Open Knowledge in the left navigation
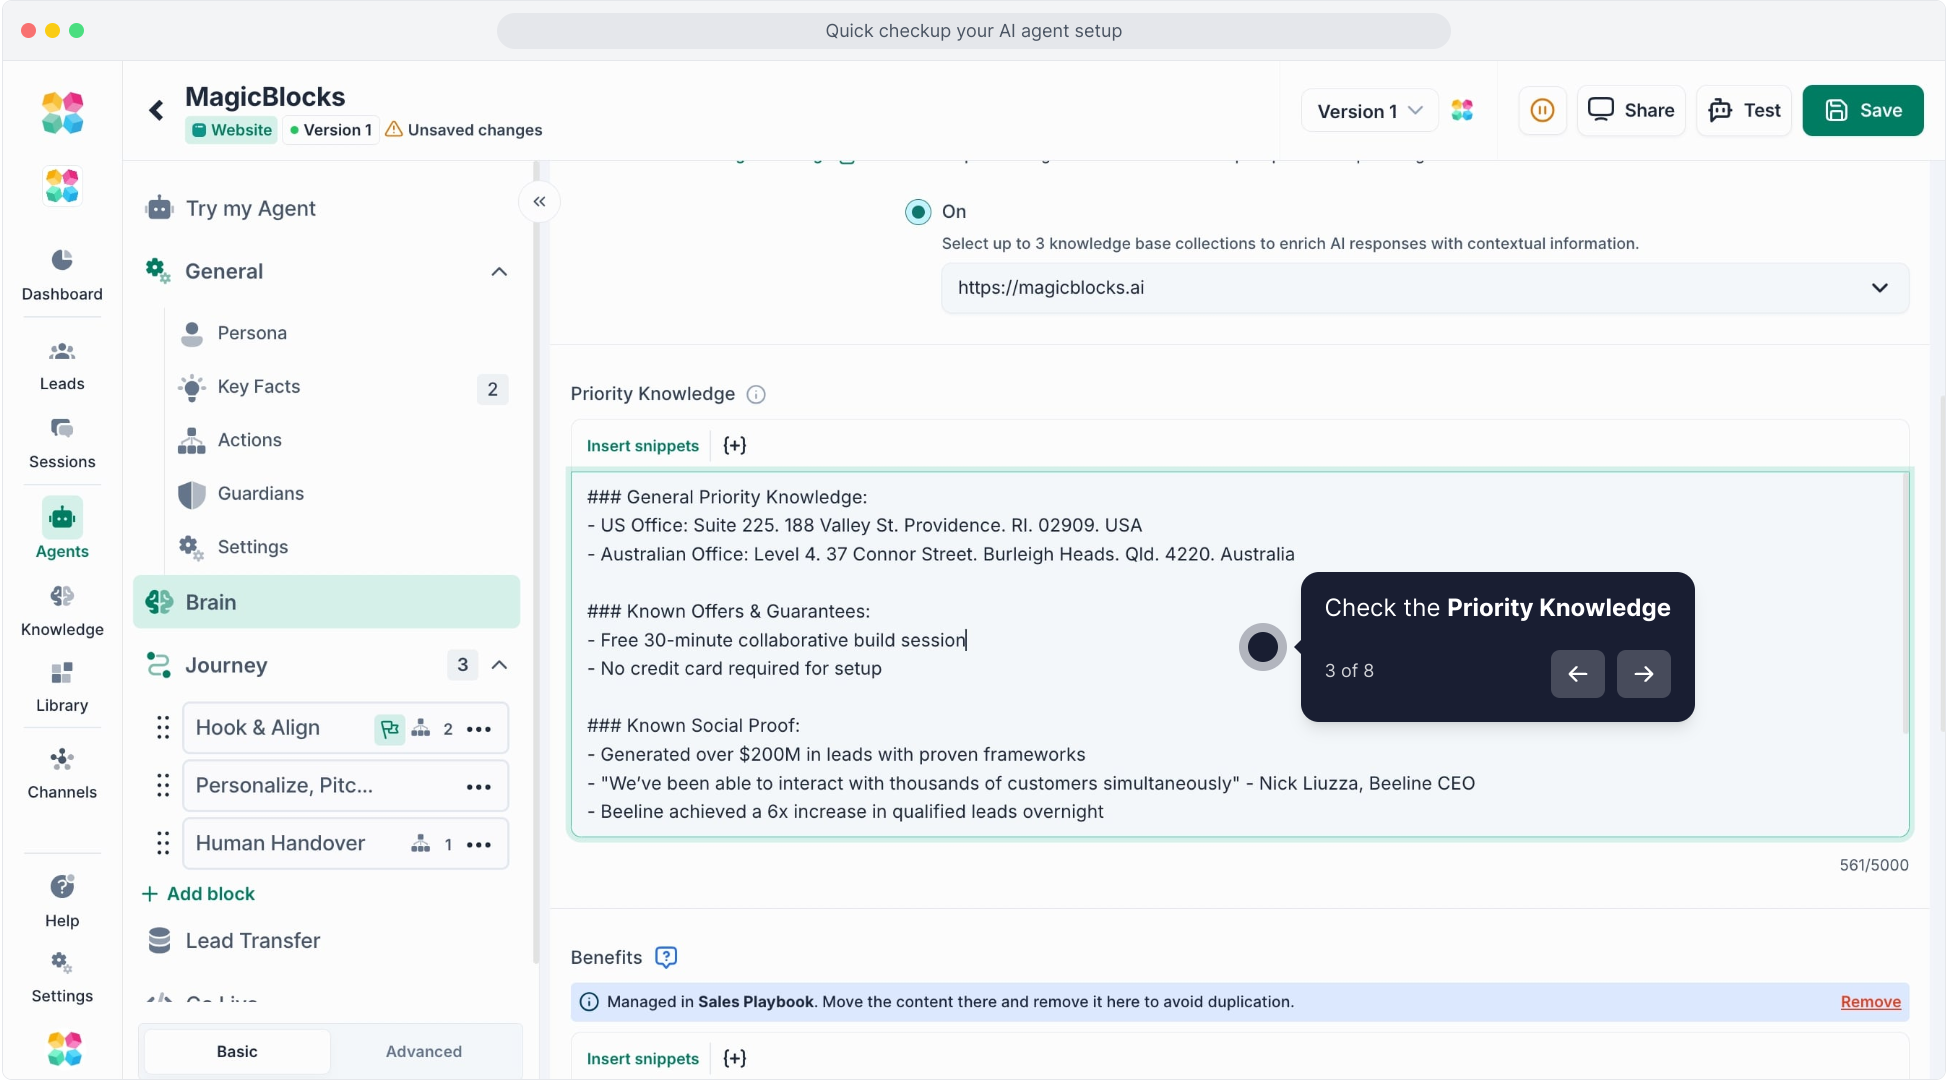 point(62,610)
